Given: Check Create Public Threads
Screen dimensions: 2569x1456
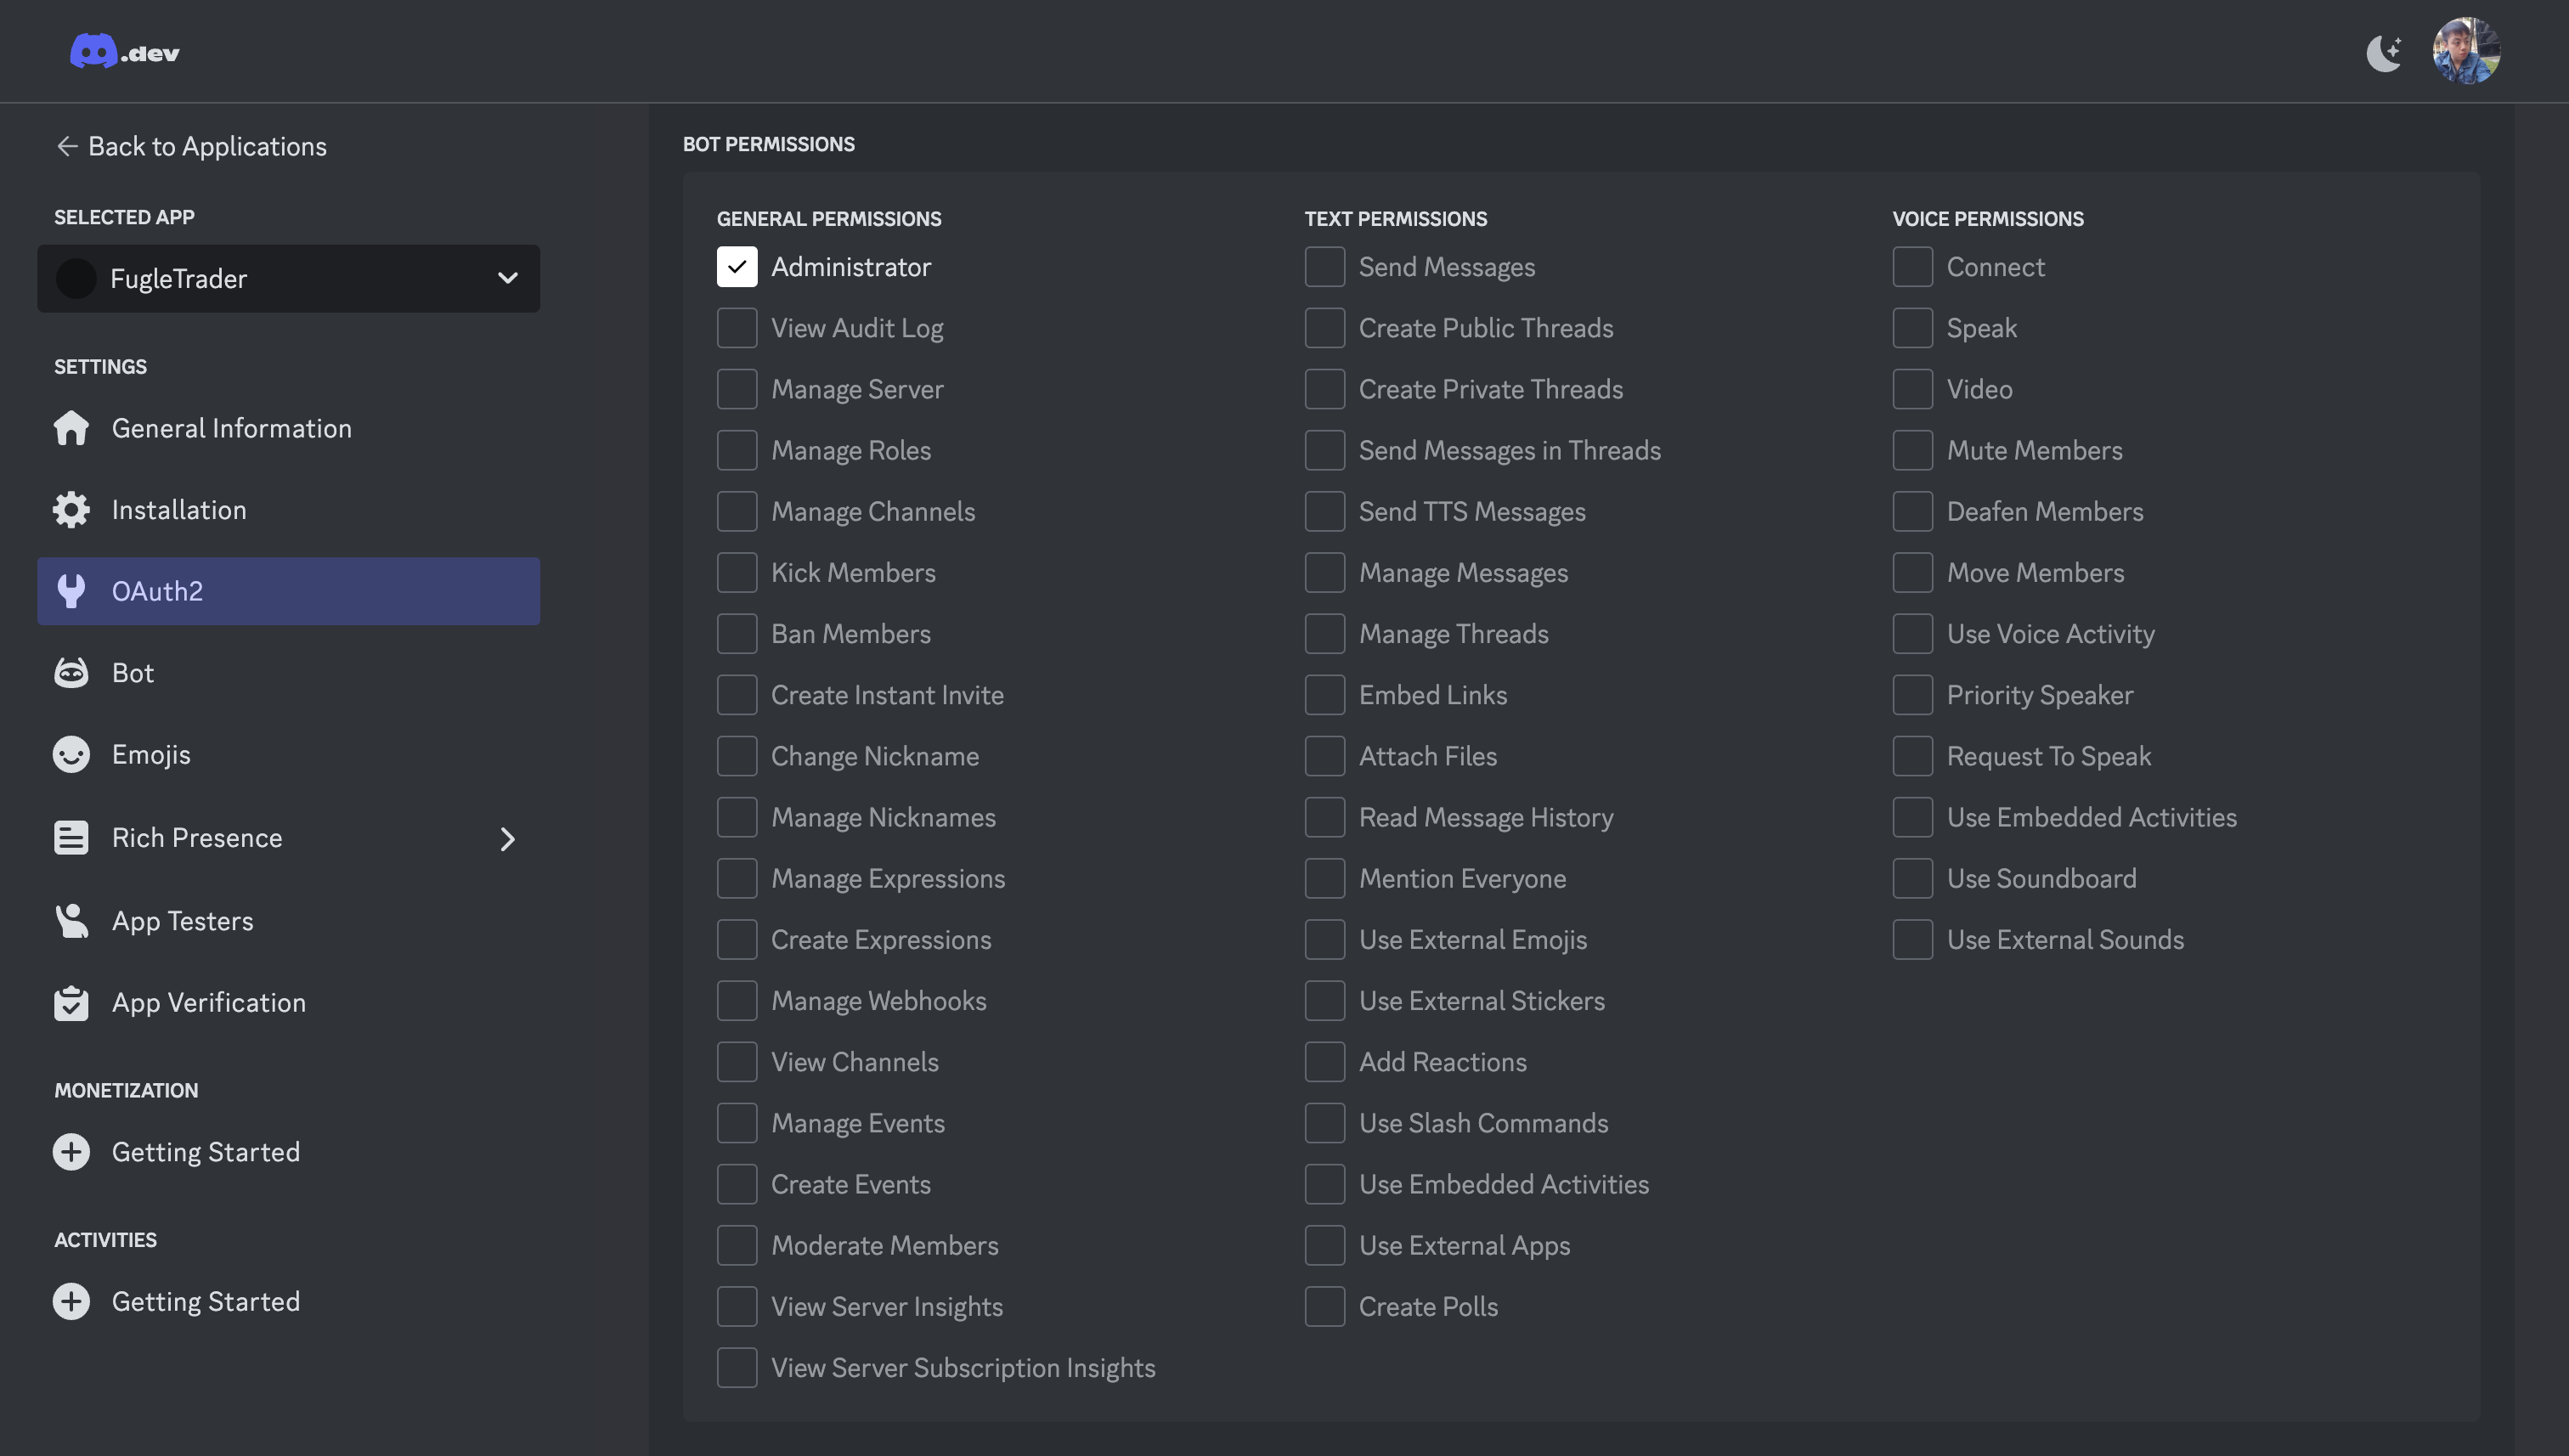Looking at the screenshot, I should click(1325, 328).
